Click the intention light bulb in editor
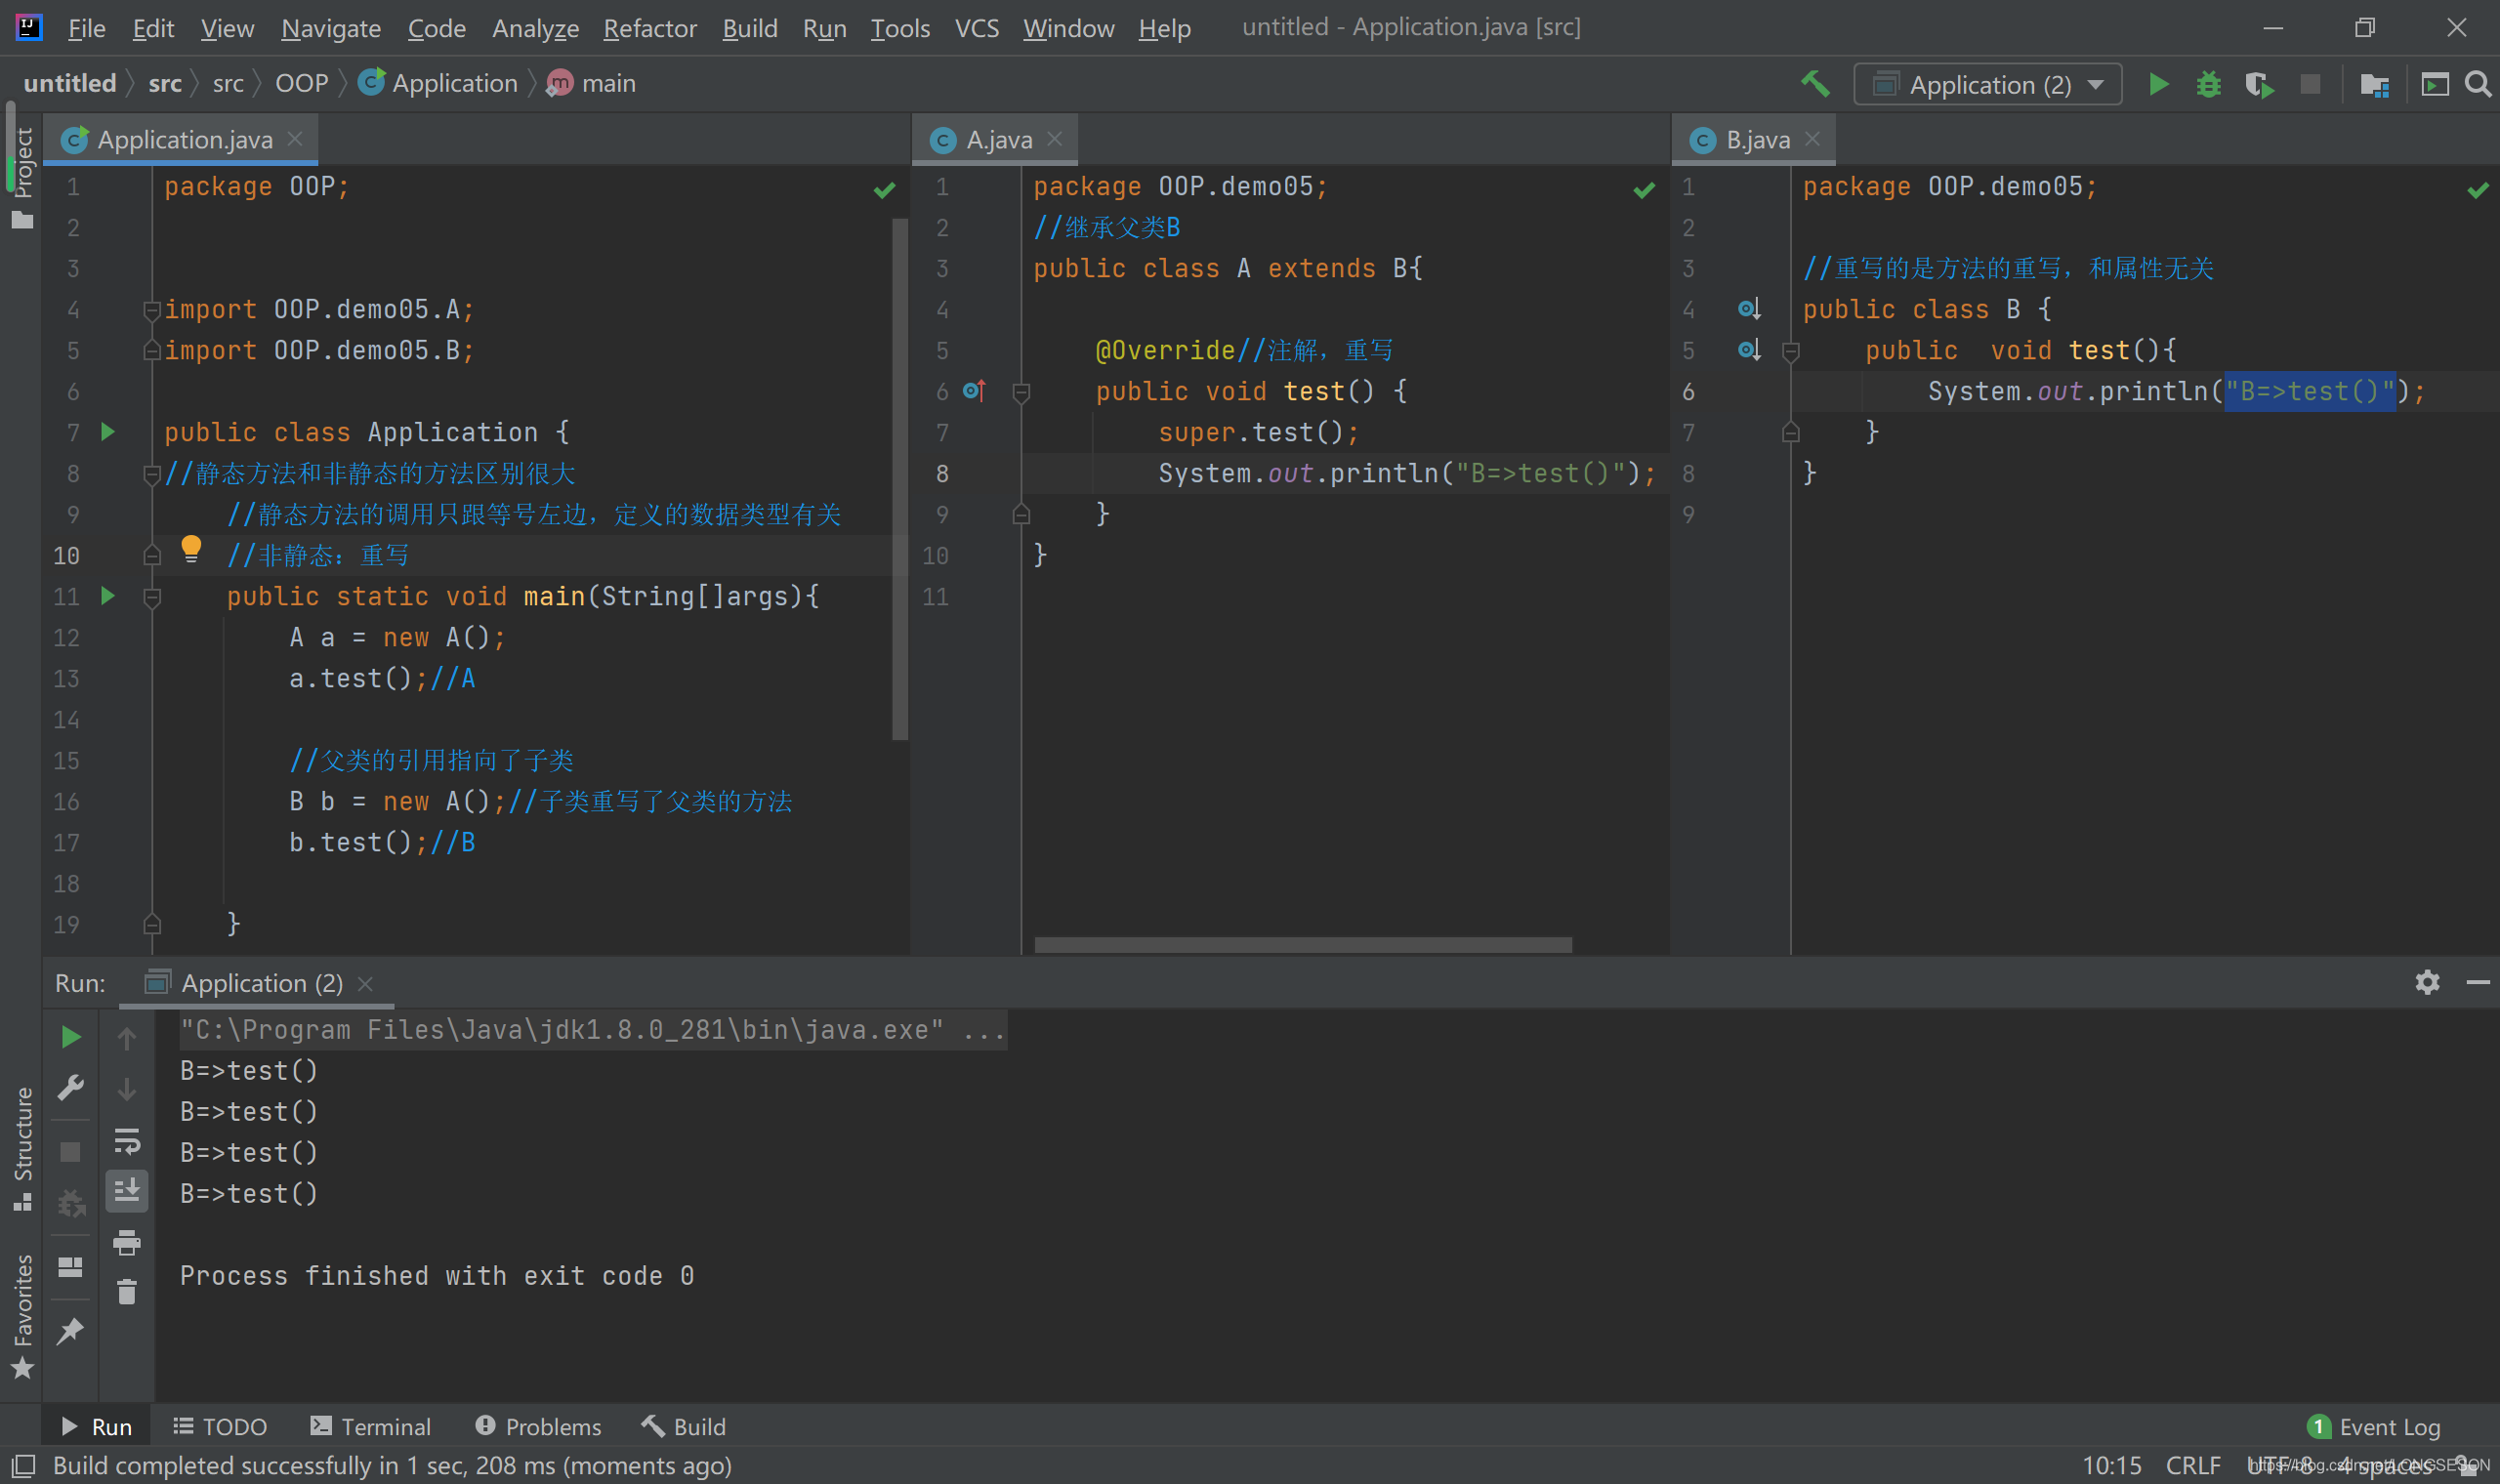Viewport: 2500px width, 1484px height. point(191,548)
